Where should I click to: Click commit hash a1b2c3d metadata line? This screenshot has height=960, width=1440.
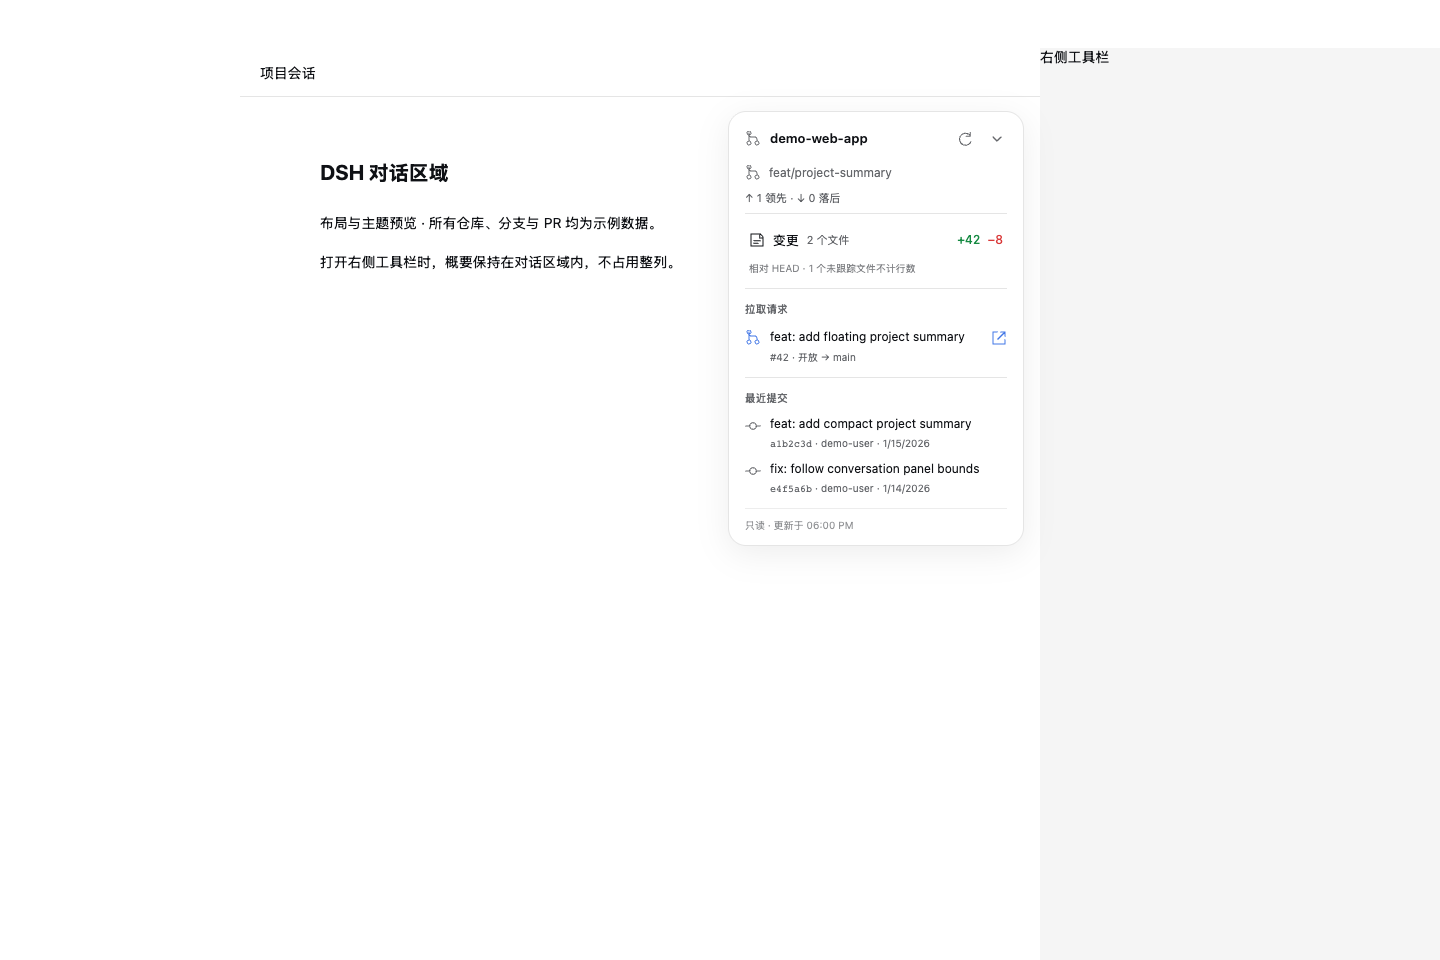coord(849,444)
